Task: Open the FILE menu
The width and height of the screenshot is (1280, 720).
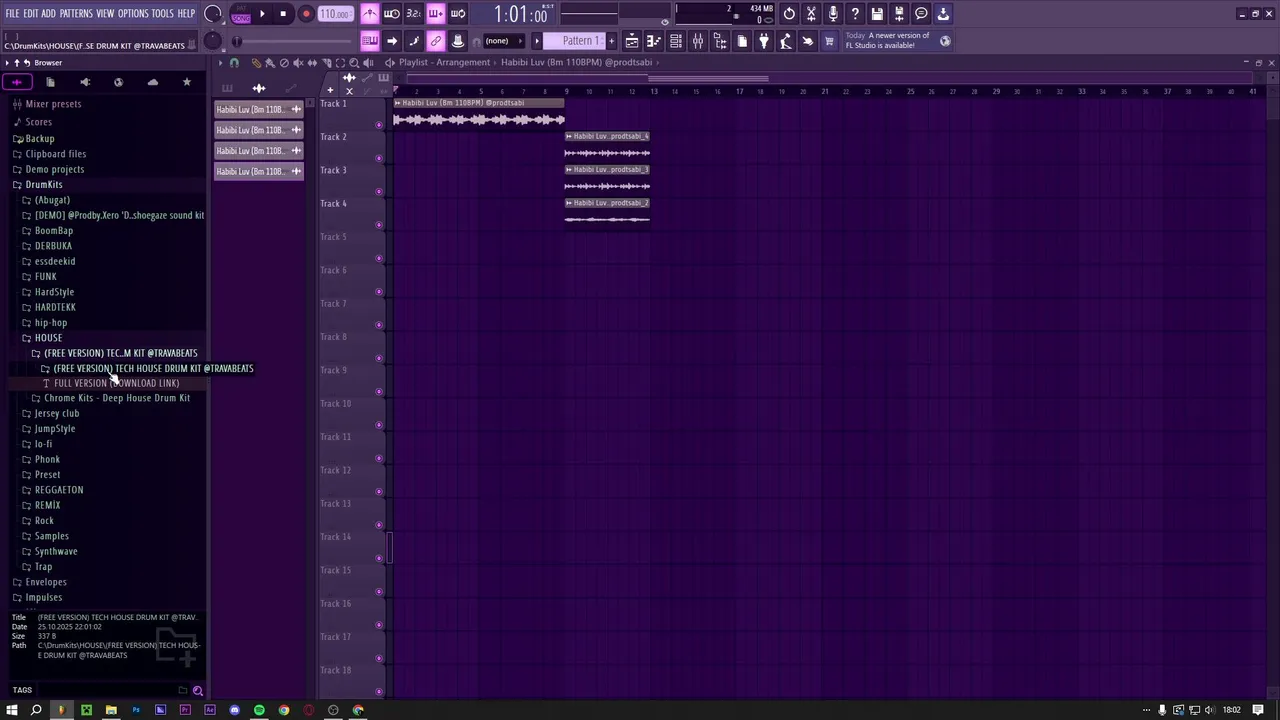Action: coord(12,14)
